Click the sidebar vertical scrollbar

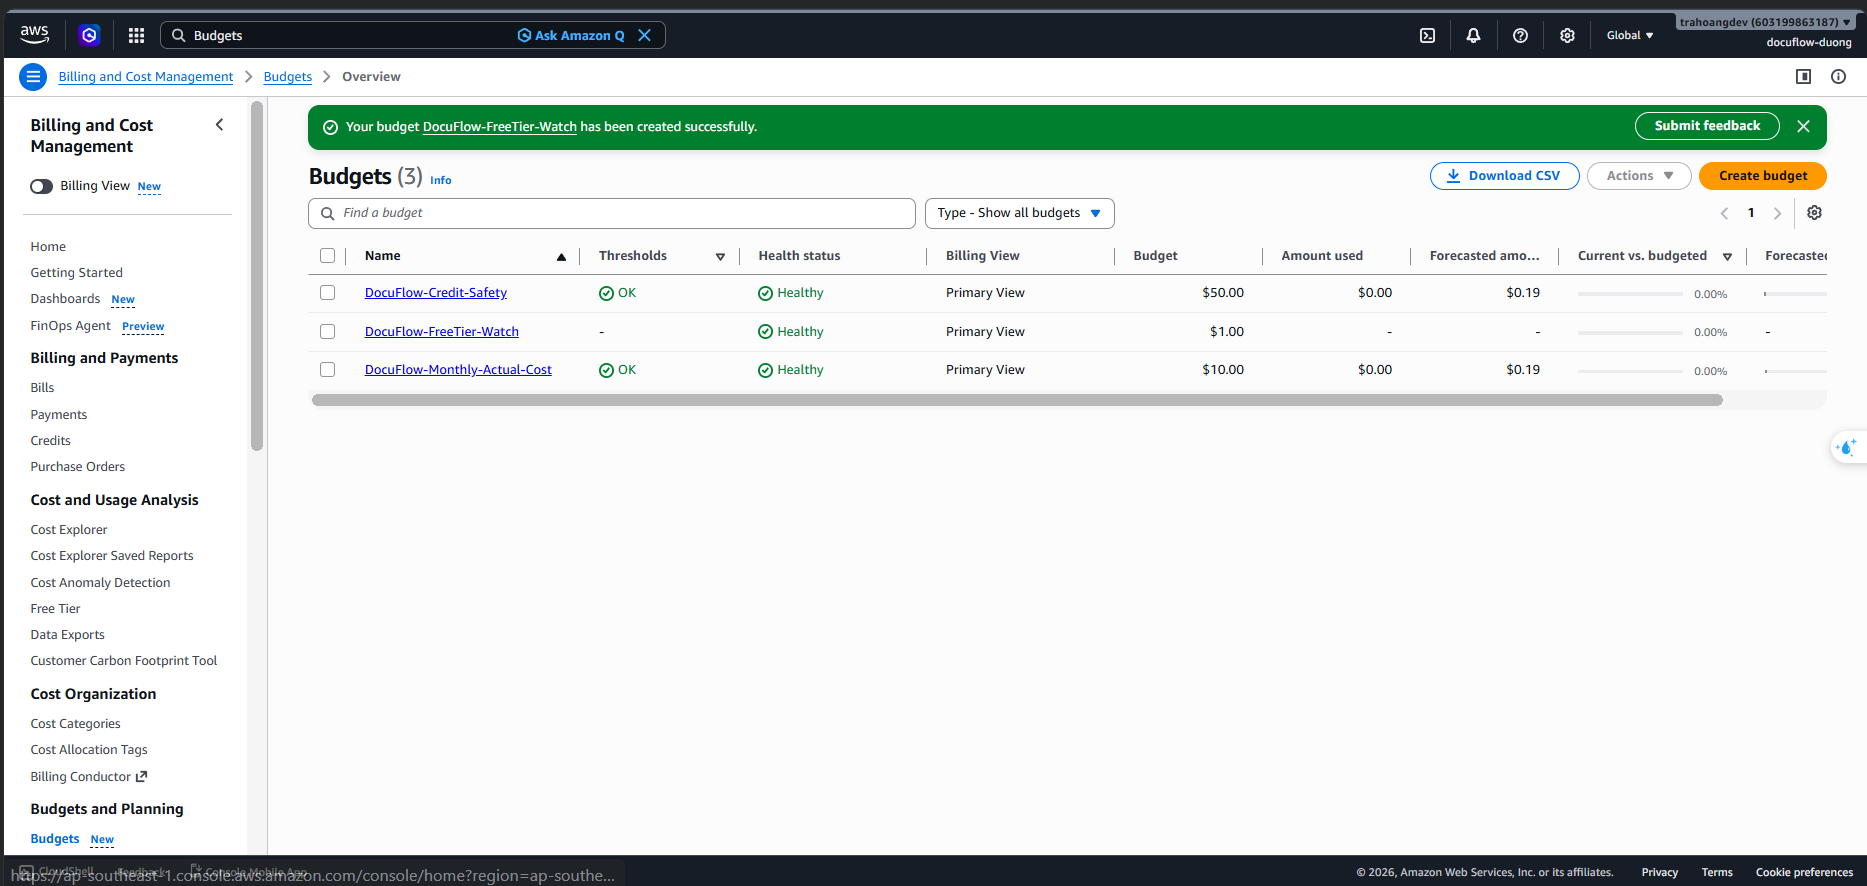[x=257, y=276]
